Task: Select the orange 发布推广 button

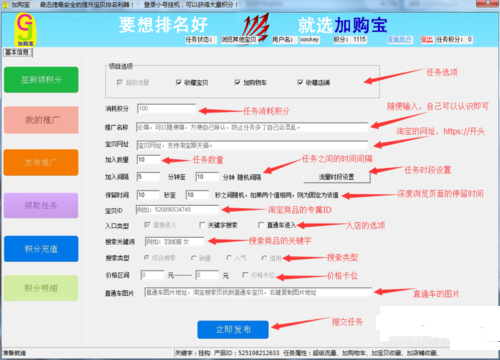Action: tap(41, 163)
